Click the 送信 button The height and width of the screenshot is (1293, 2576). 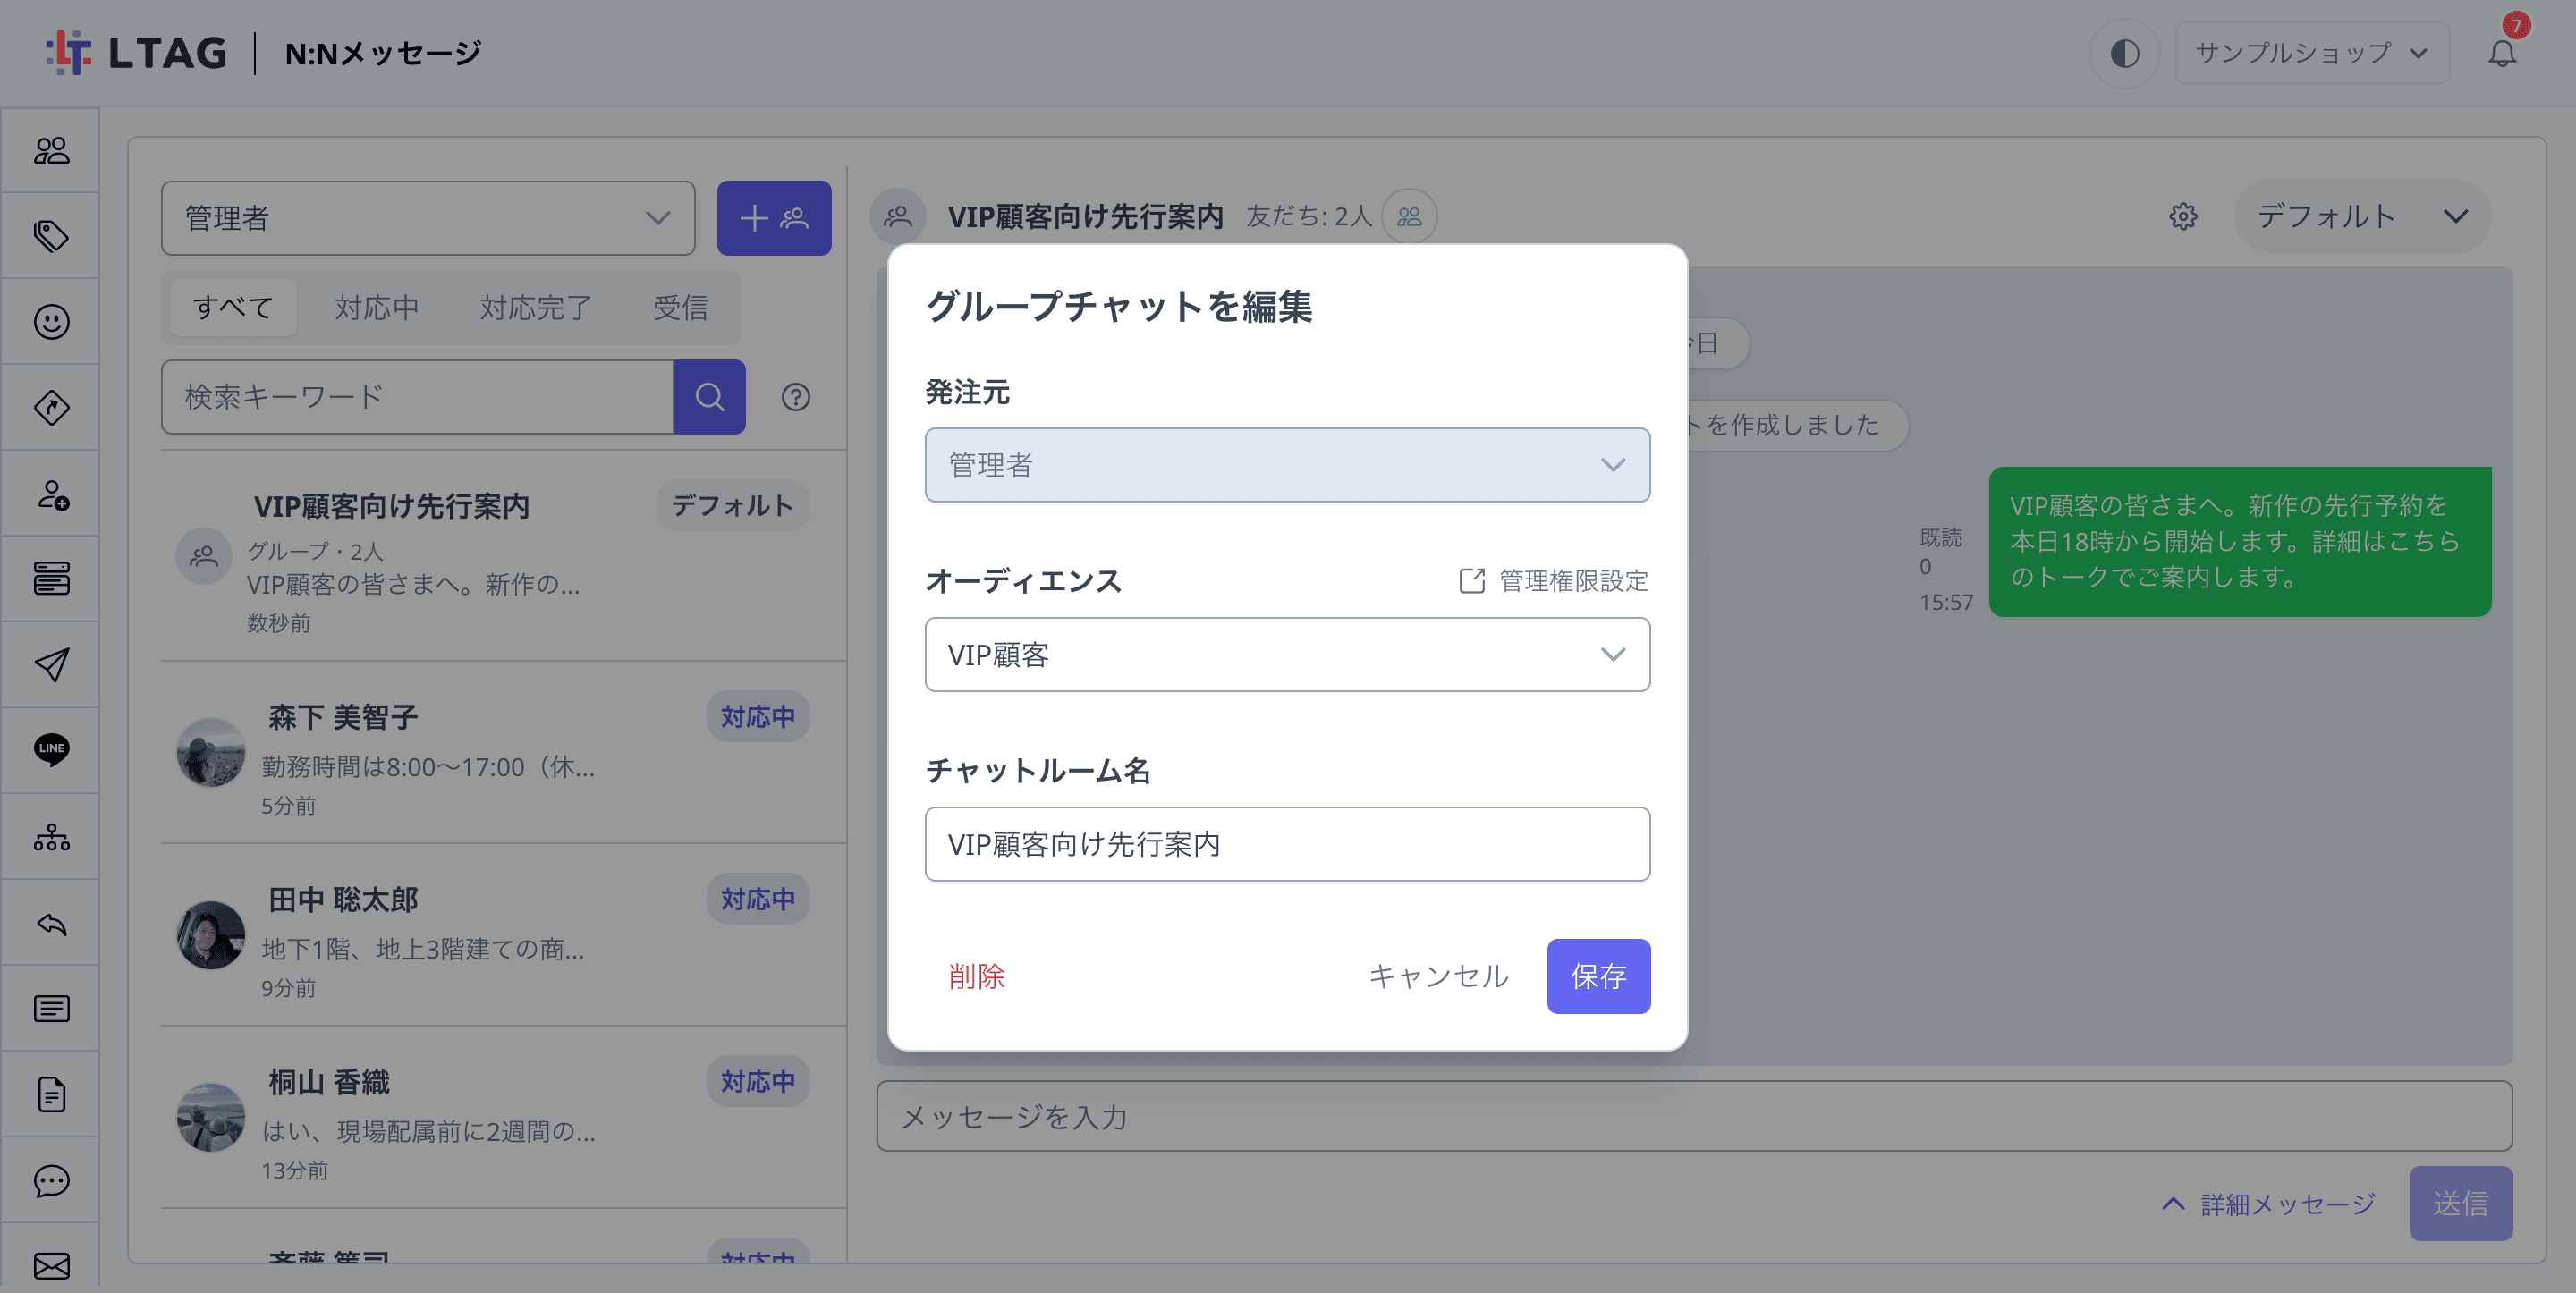tap(2460, 1203)
